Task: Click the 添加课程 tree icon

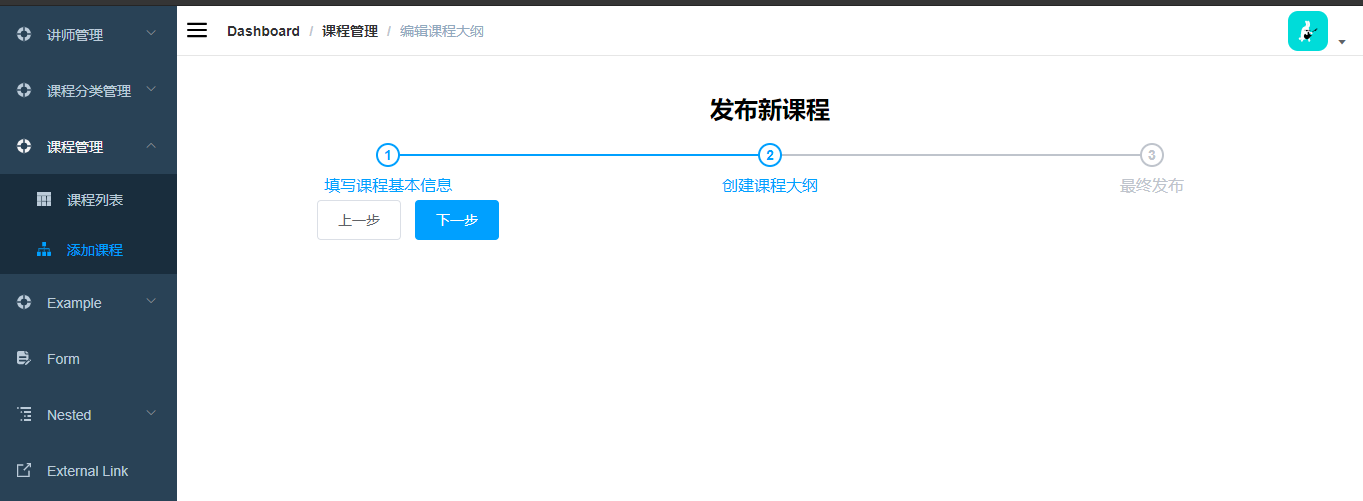Action: coord(44,249)
